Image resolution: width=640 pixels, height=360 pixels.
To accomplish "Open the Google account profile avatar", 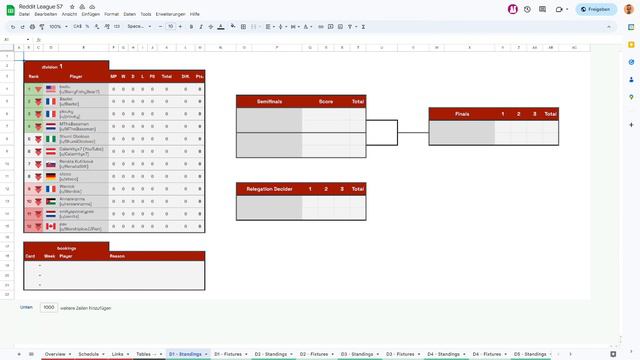I will [x=629, y=9].
